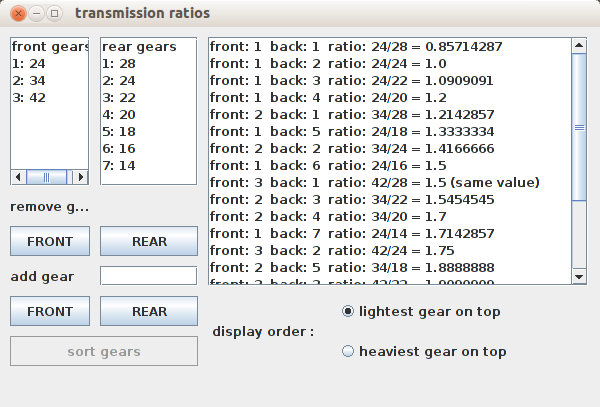Image resolution: width=600 pixels, height=407 pixels.
Task: Close the transmission ratios window
Action: point(18,13)
